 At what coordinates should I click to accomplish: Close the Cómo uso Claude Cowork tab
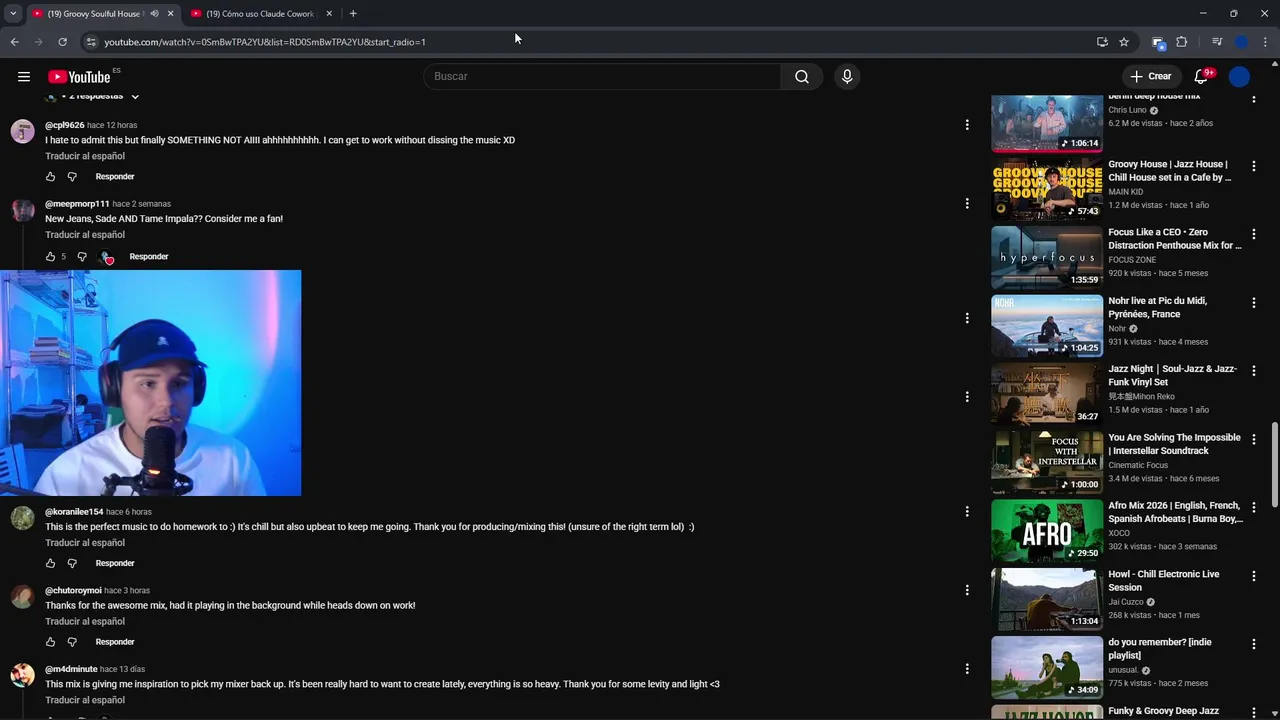tap(329, 14)
